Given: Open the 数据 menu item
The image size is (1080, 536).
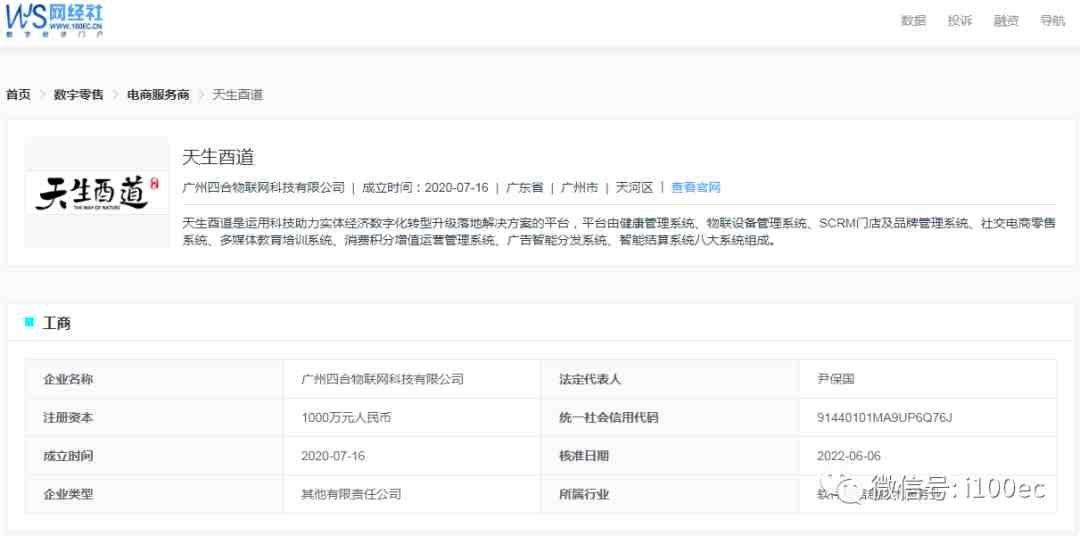Looking at the screenshot, I should click(x=913, y=21).
